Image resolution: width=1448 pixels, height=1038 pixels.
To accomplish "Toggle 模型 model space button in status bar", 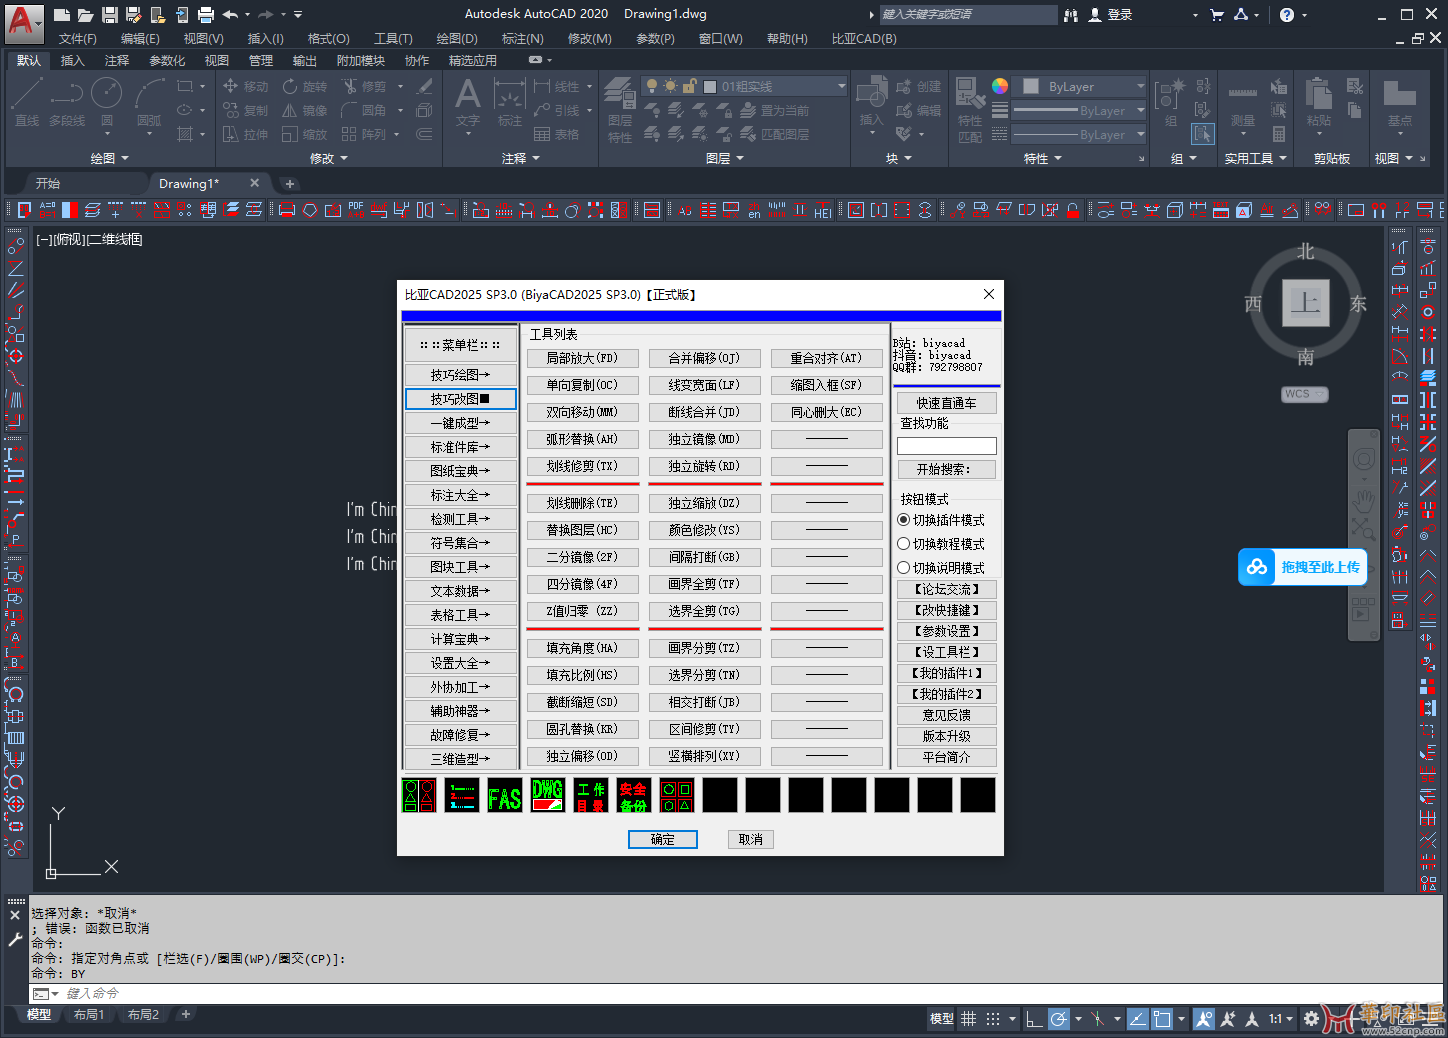I will pyautogui.click(x=942, y=1019).
